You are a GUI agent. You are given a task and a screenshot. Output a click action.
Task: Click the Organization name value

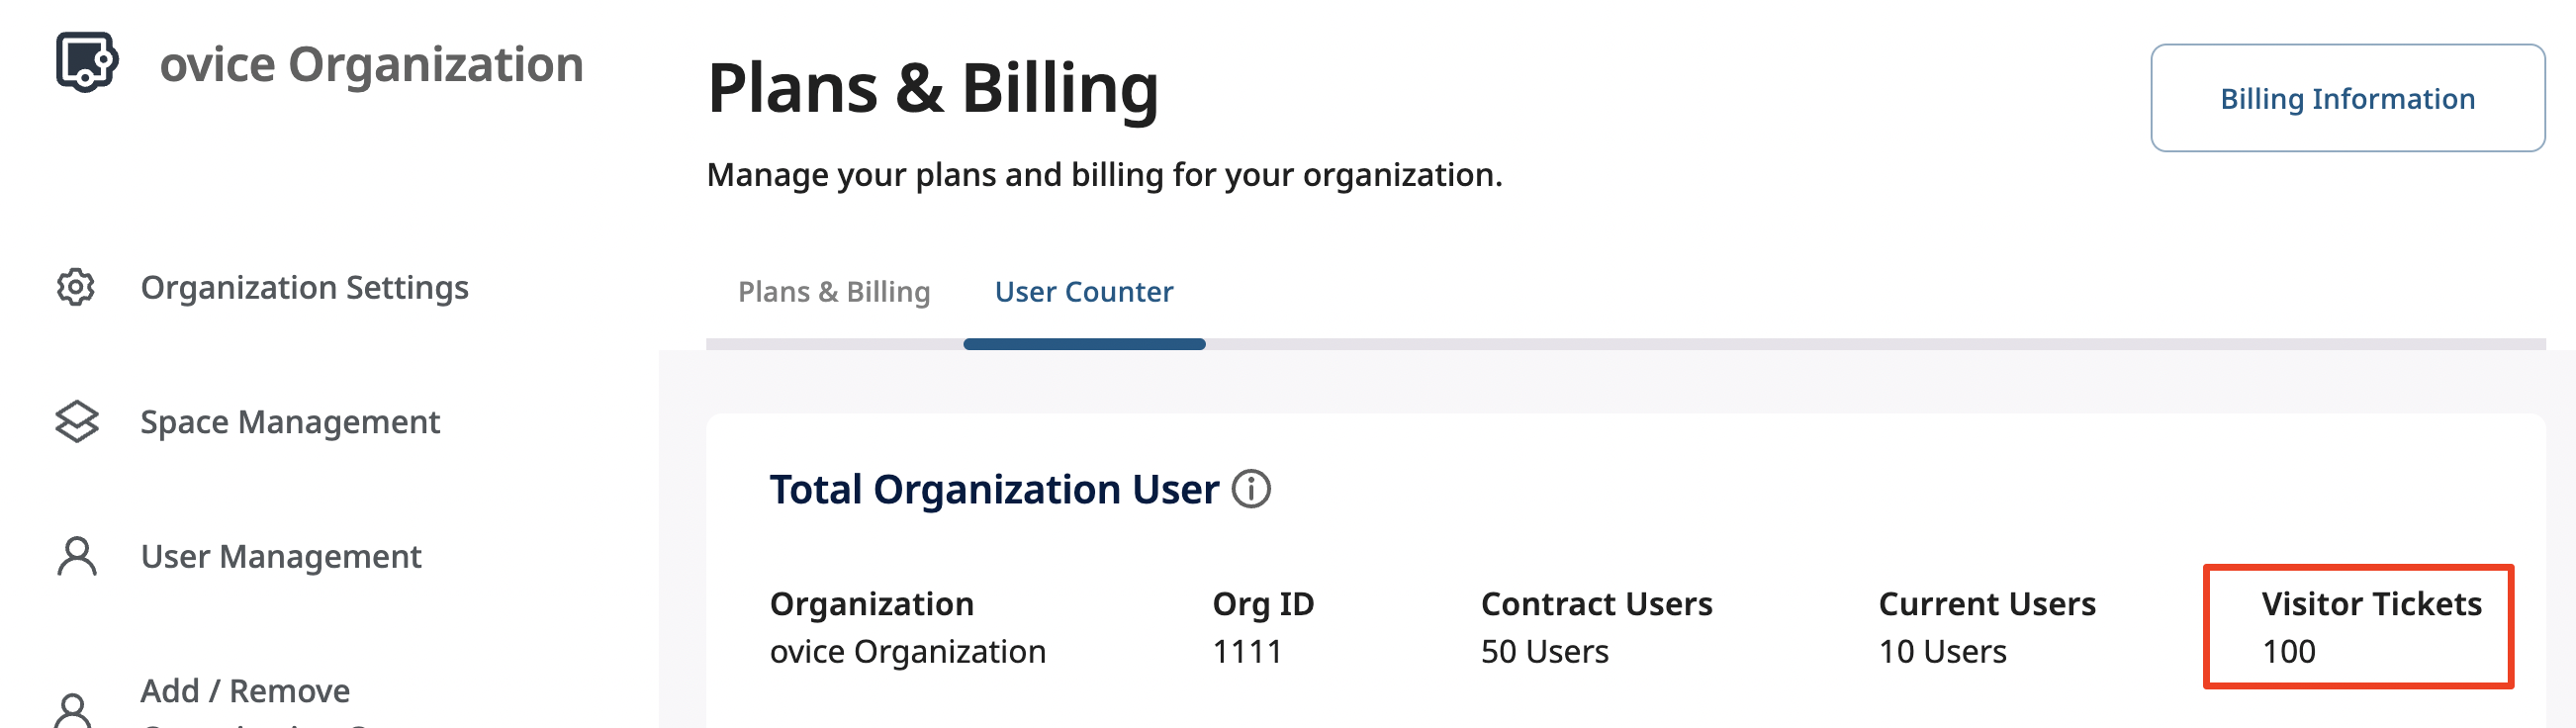(x=907, y=652)
